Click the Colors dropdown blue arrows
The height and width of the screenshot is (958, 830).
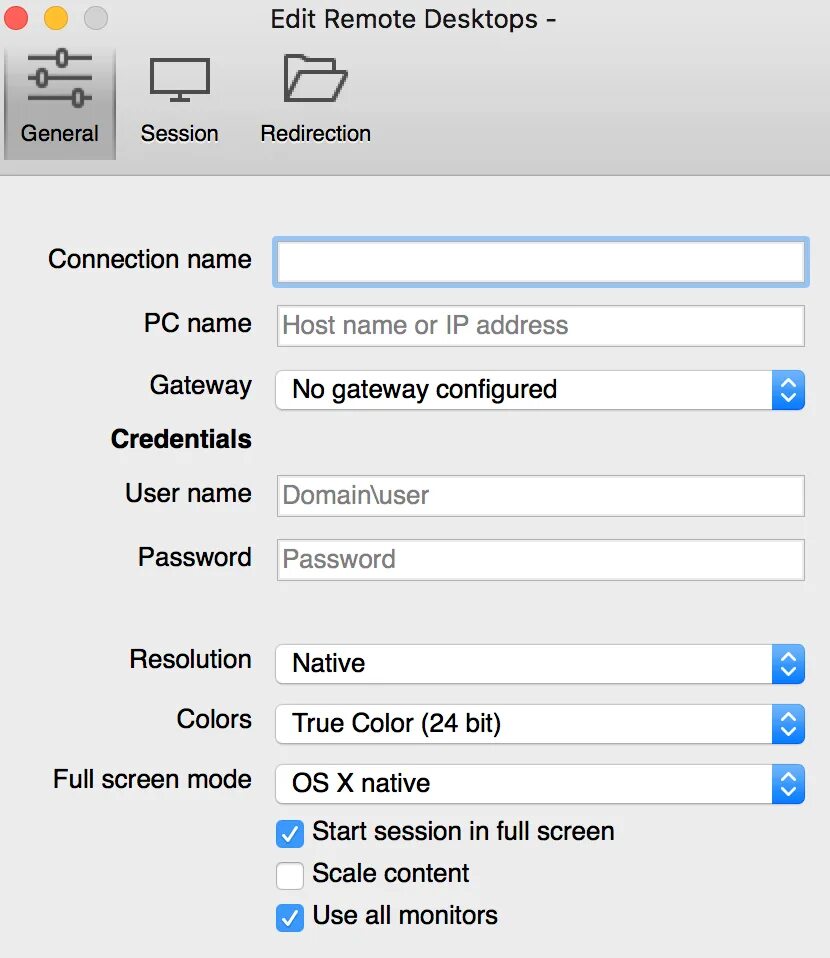[x=788, y=724]
